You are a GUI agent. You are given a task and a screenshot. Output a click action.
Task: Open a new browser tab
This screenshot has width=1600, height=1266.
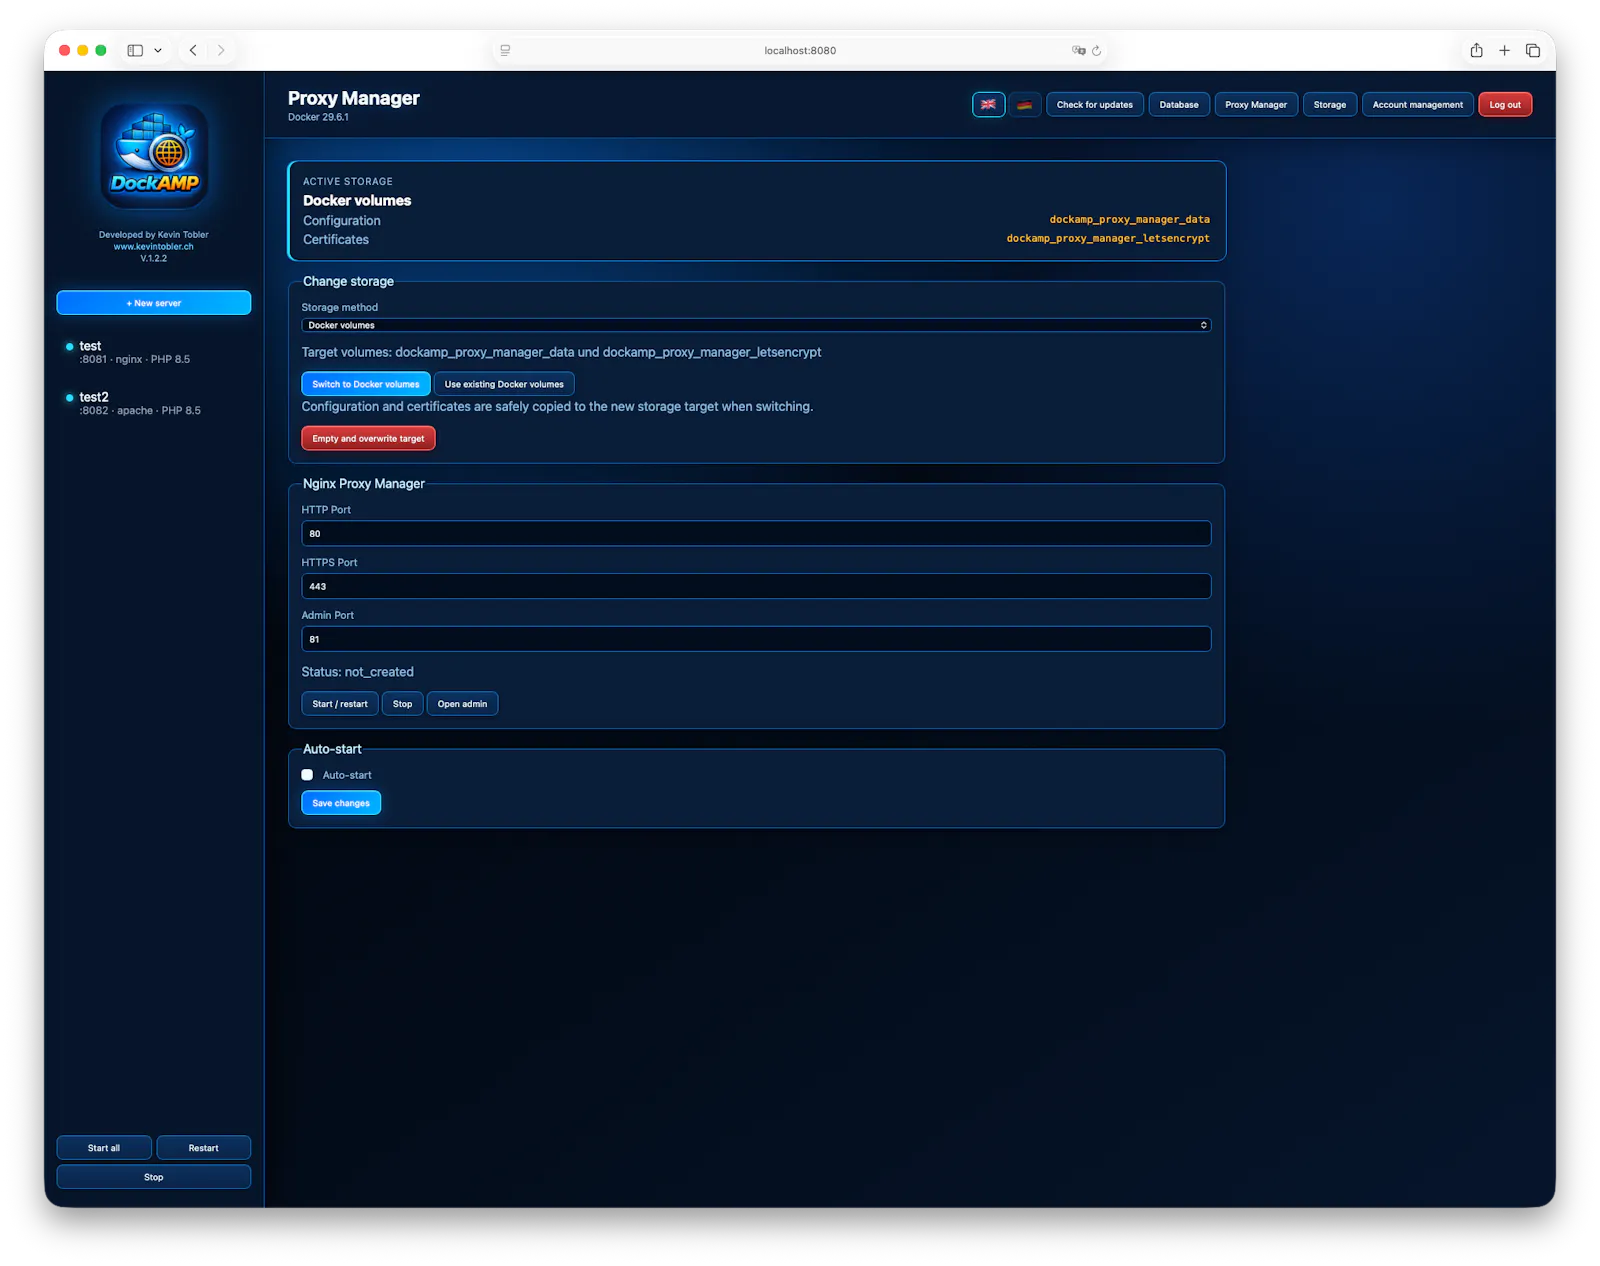click(1504, 50)
